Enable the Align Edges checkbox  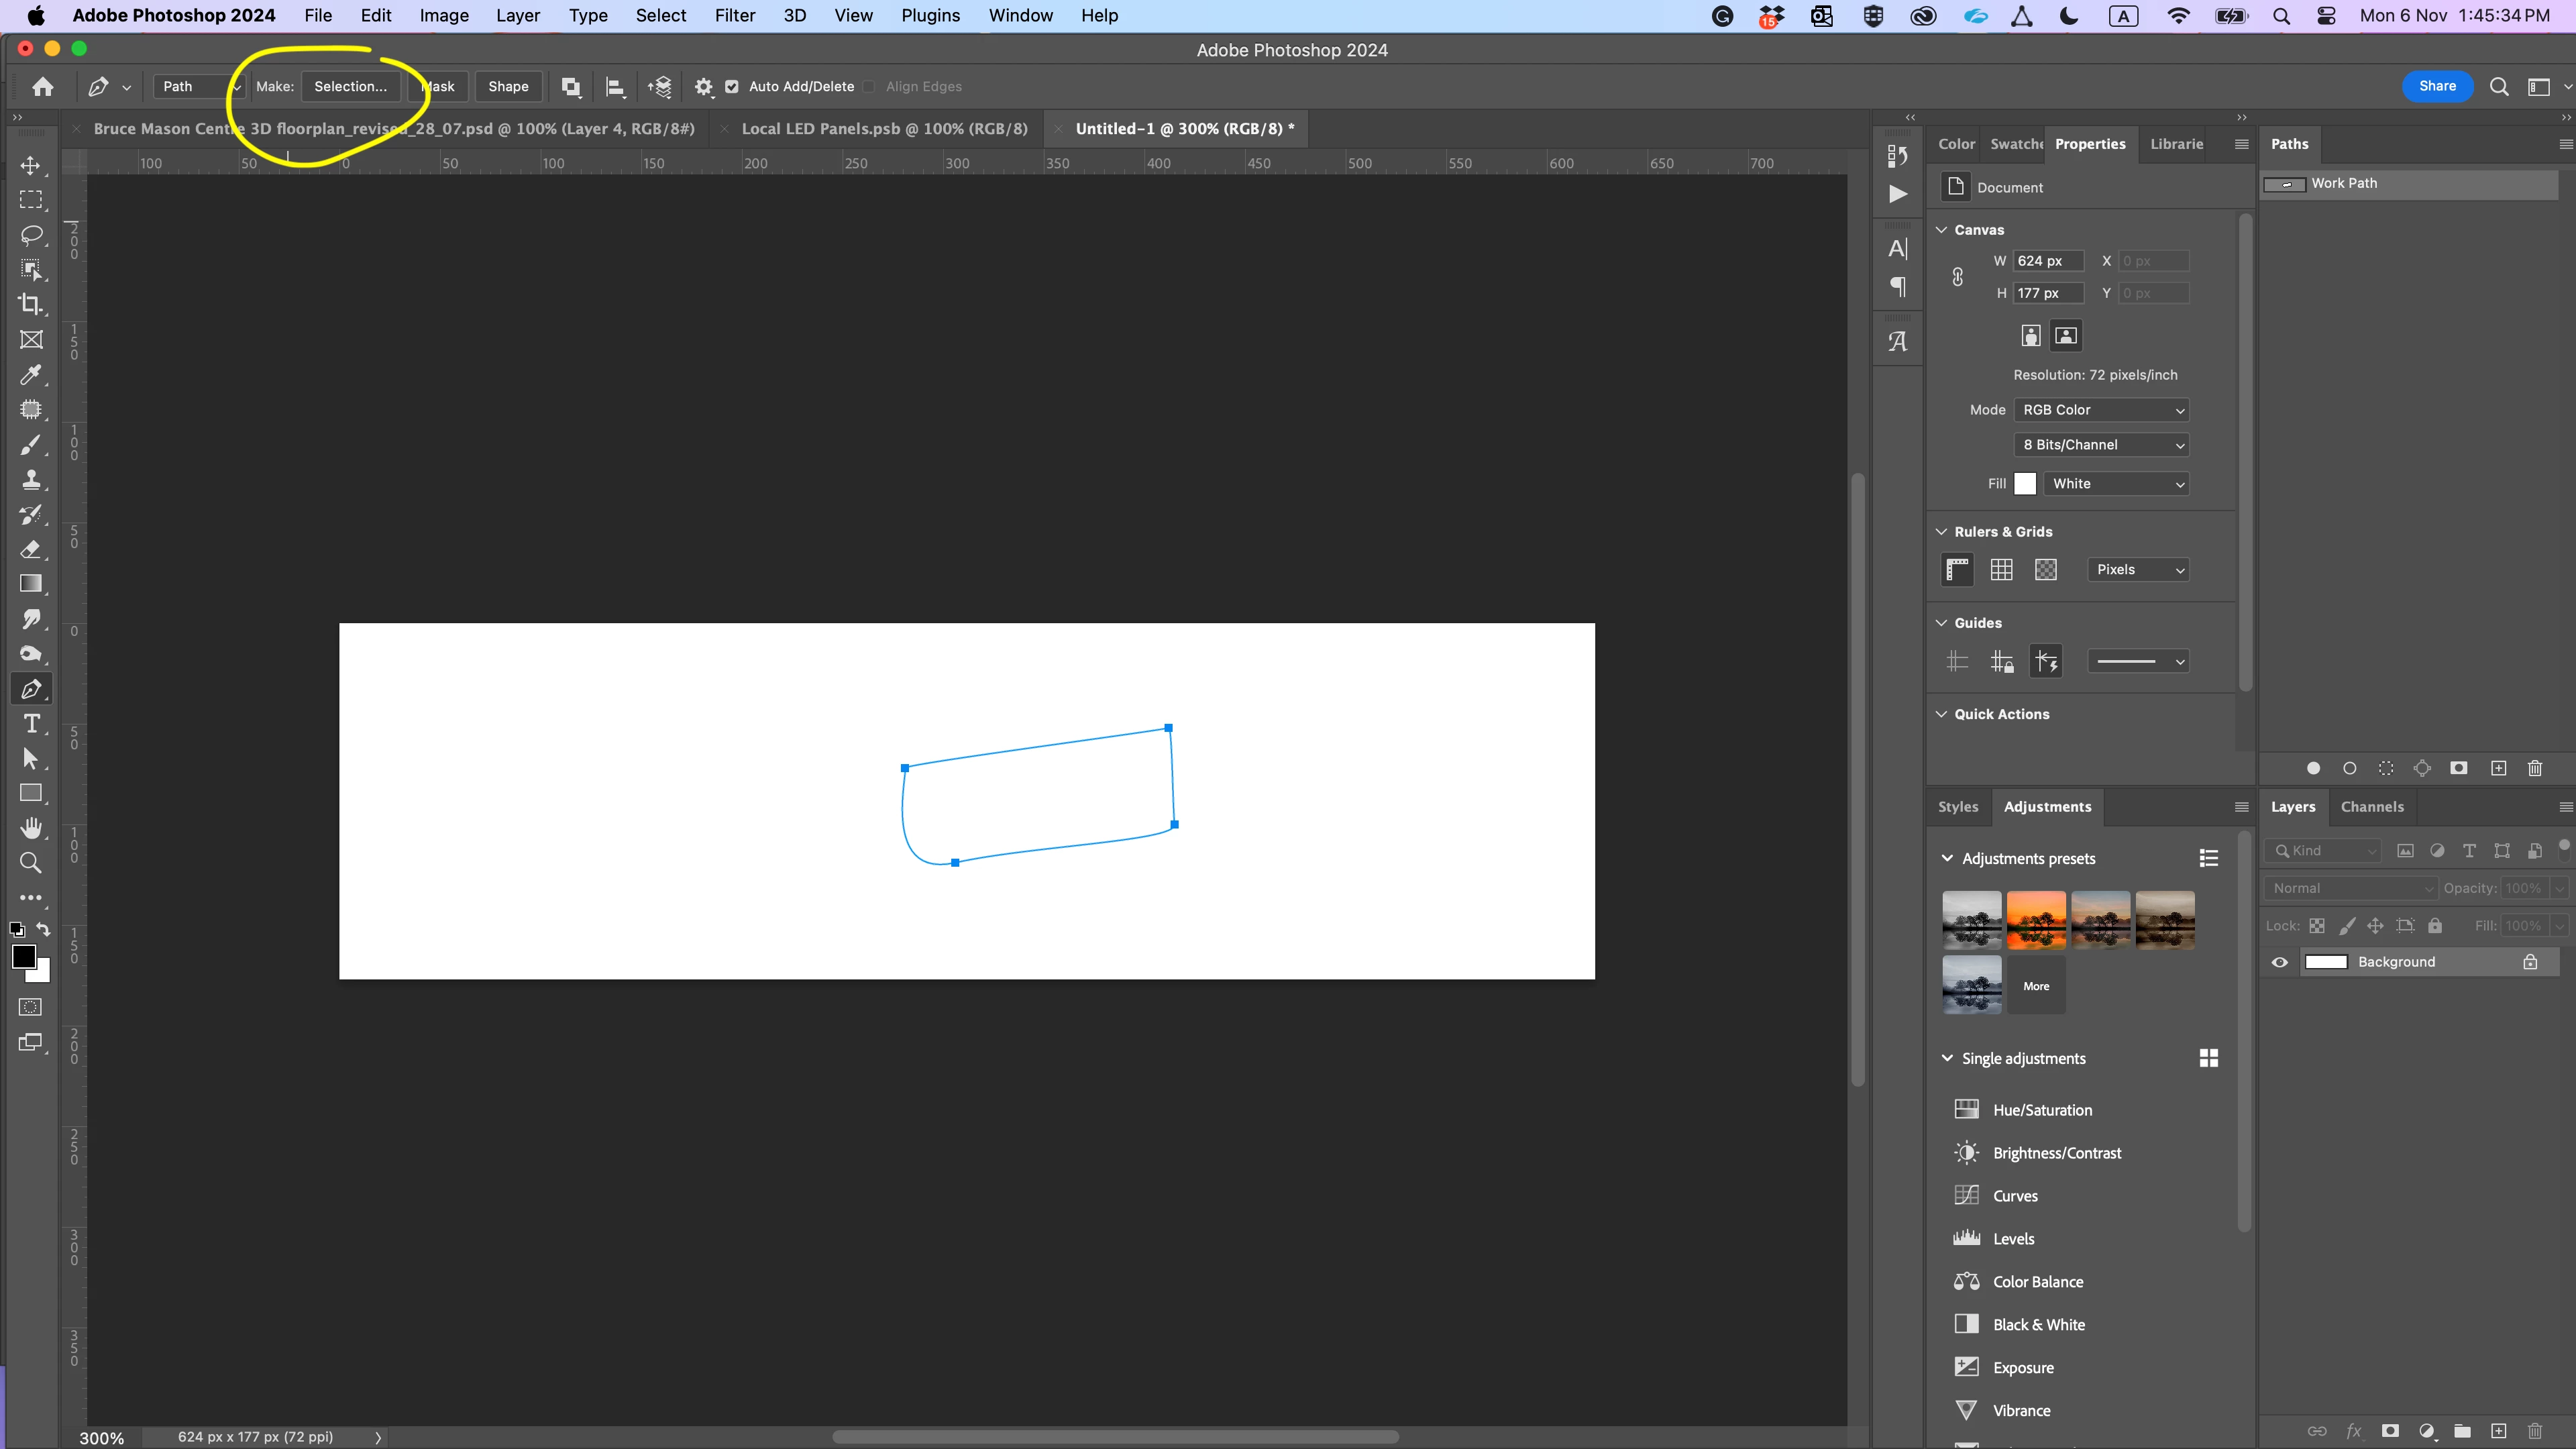point(869,87)
